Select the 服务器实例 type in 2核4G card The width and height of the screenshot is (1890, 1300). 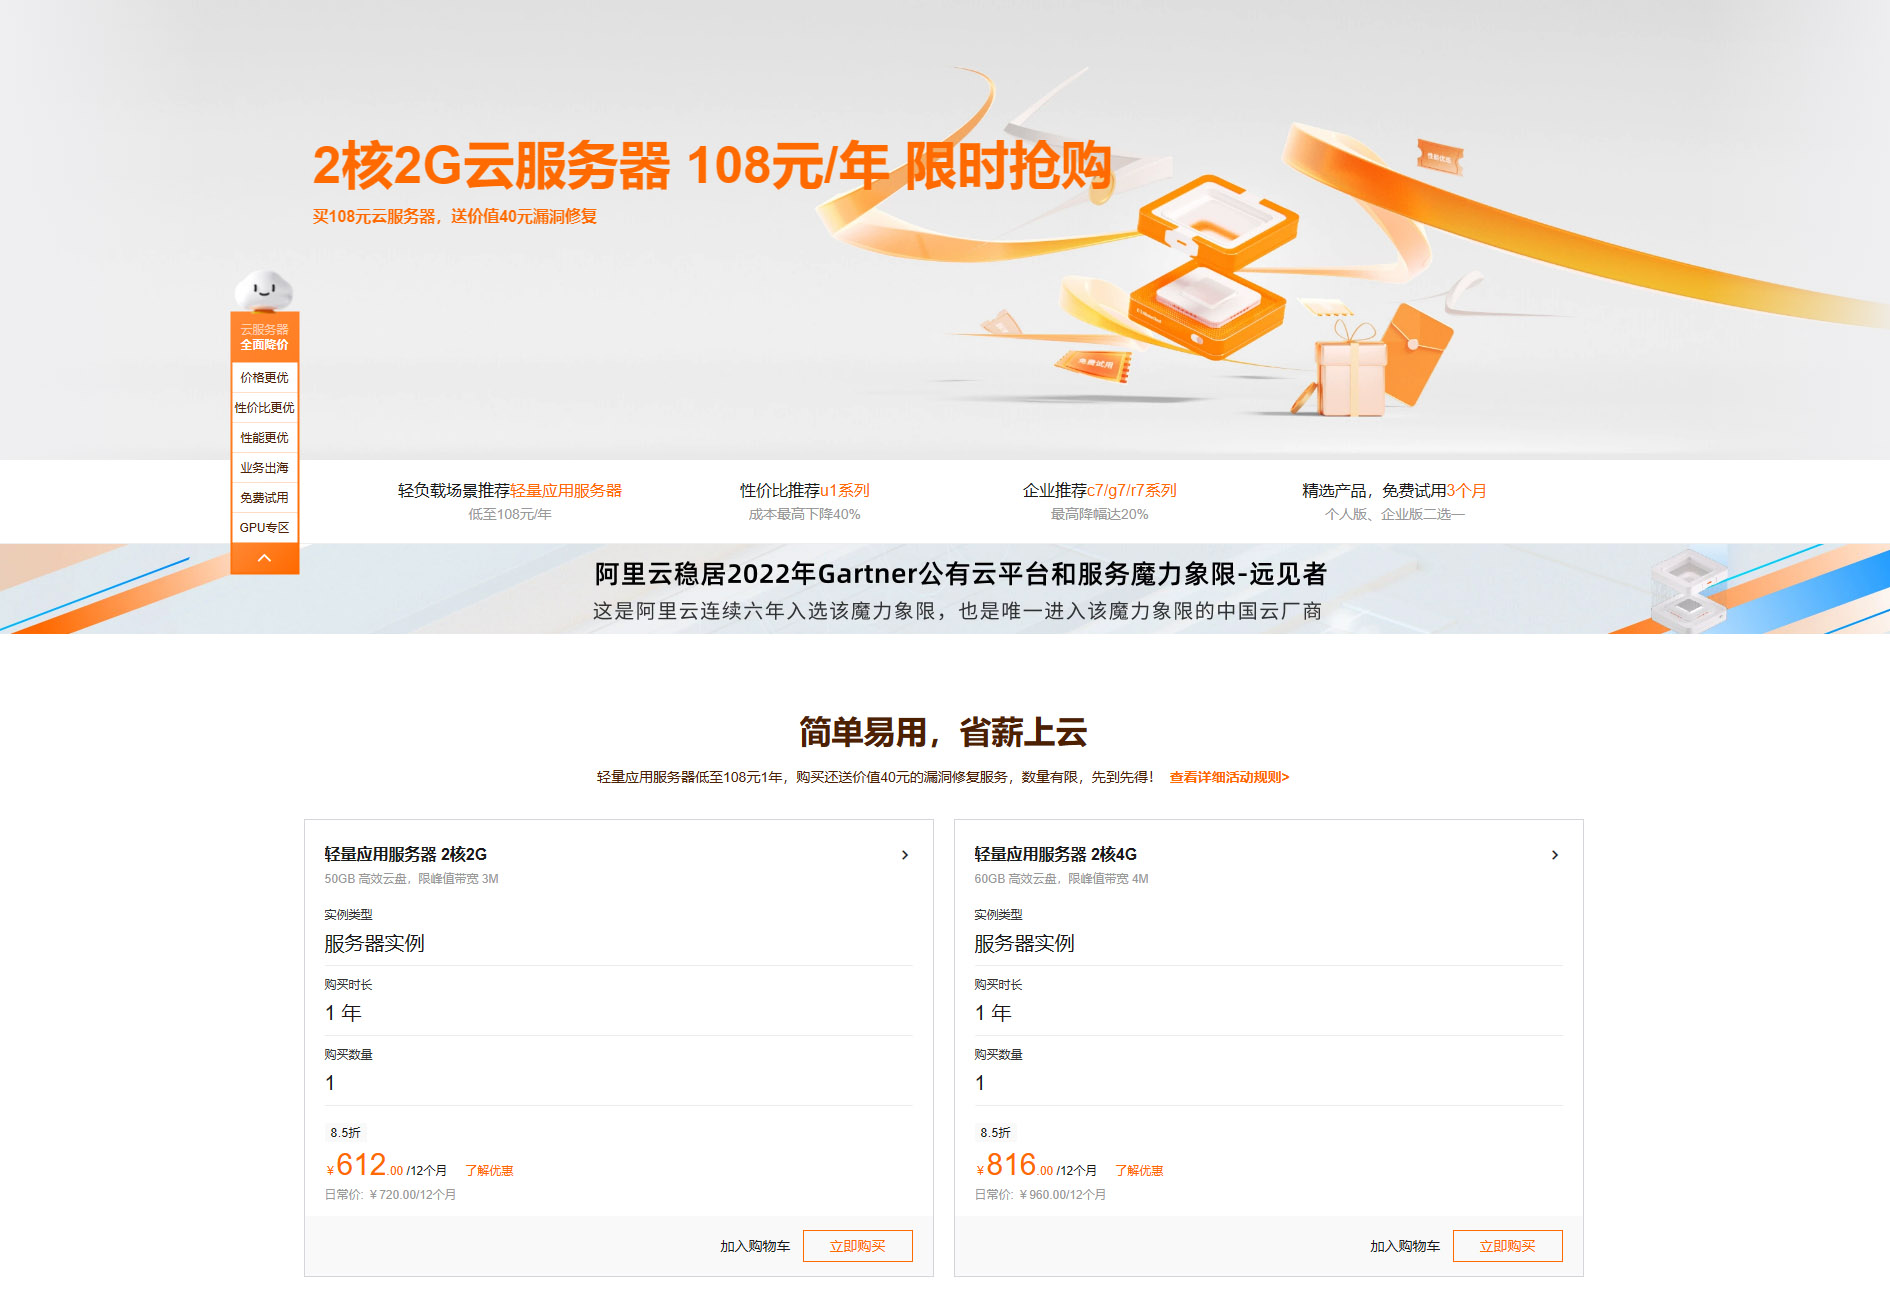click(1268, 943)
